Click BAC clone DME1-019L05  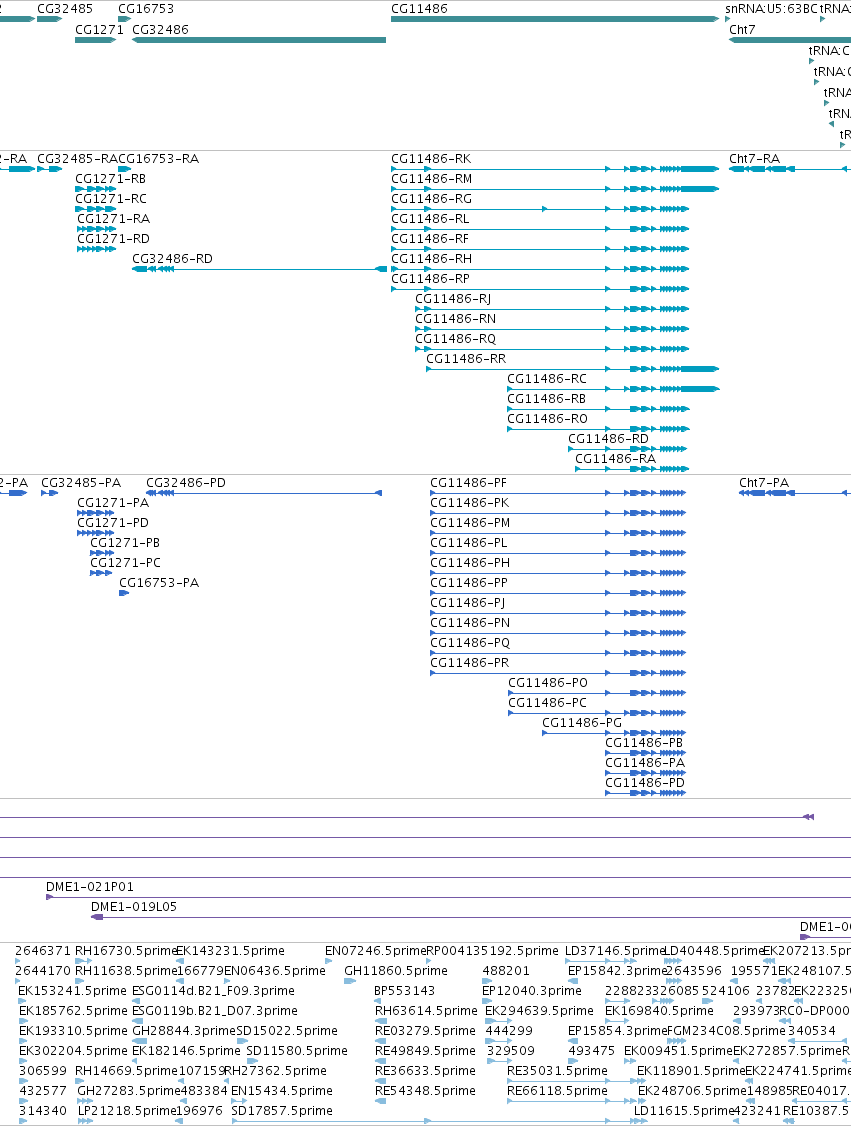pyautogui.click(x=134, y=908)
